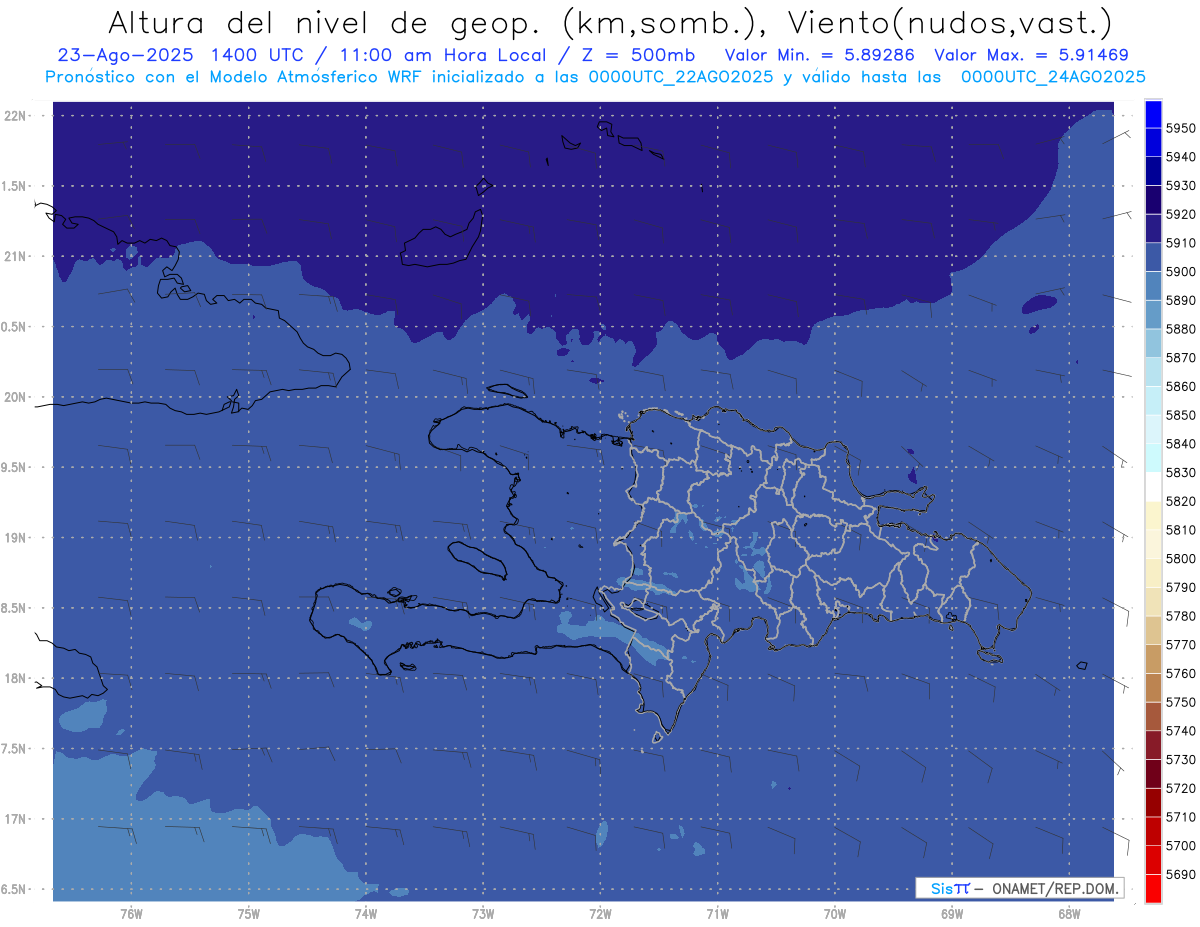Click the colorbar label '5740'
This screenshot has height=927, width=1200.
[1181, 731]
